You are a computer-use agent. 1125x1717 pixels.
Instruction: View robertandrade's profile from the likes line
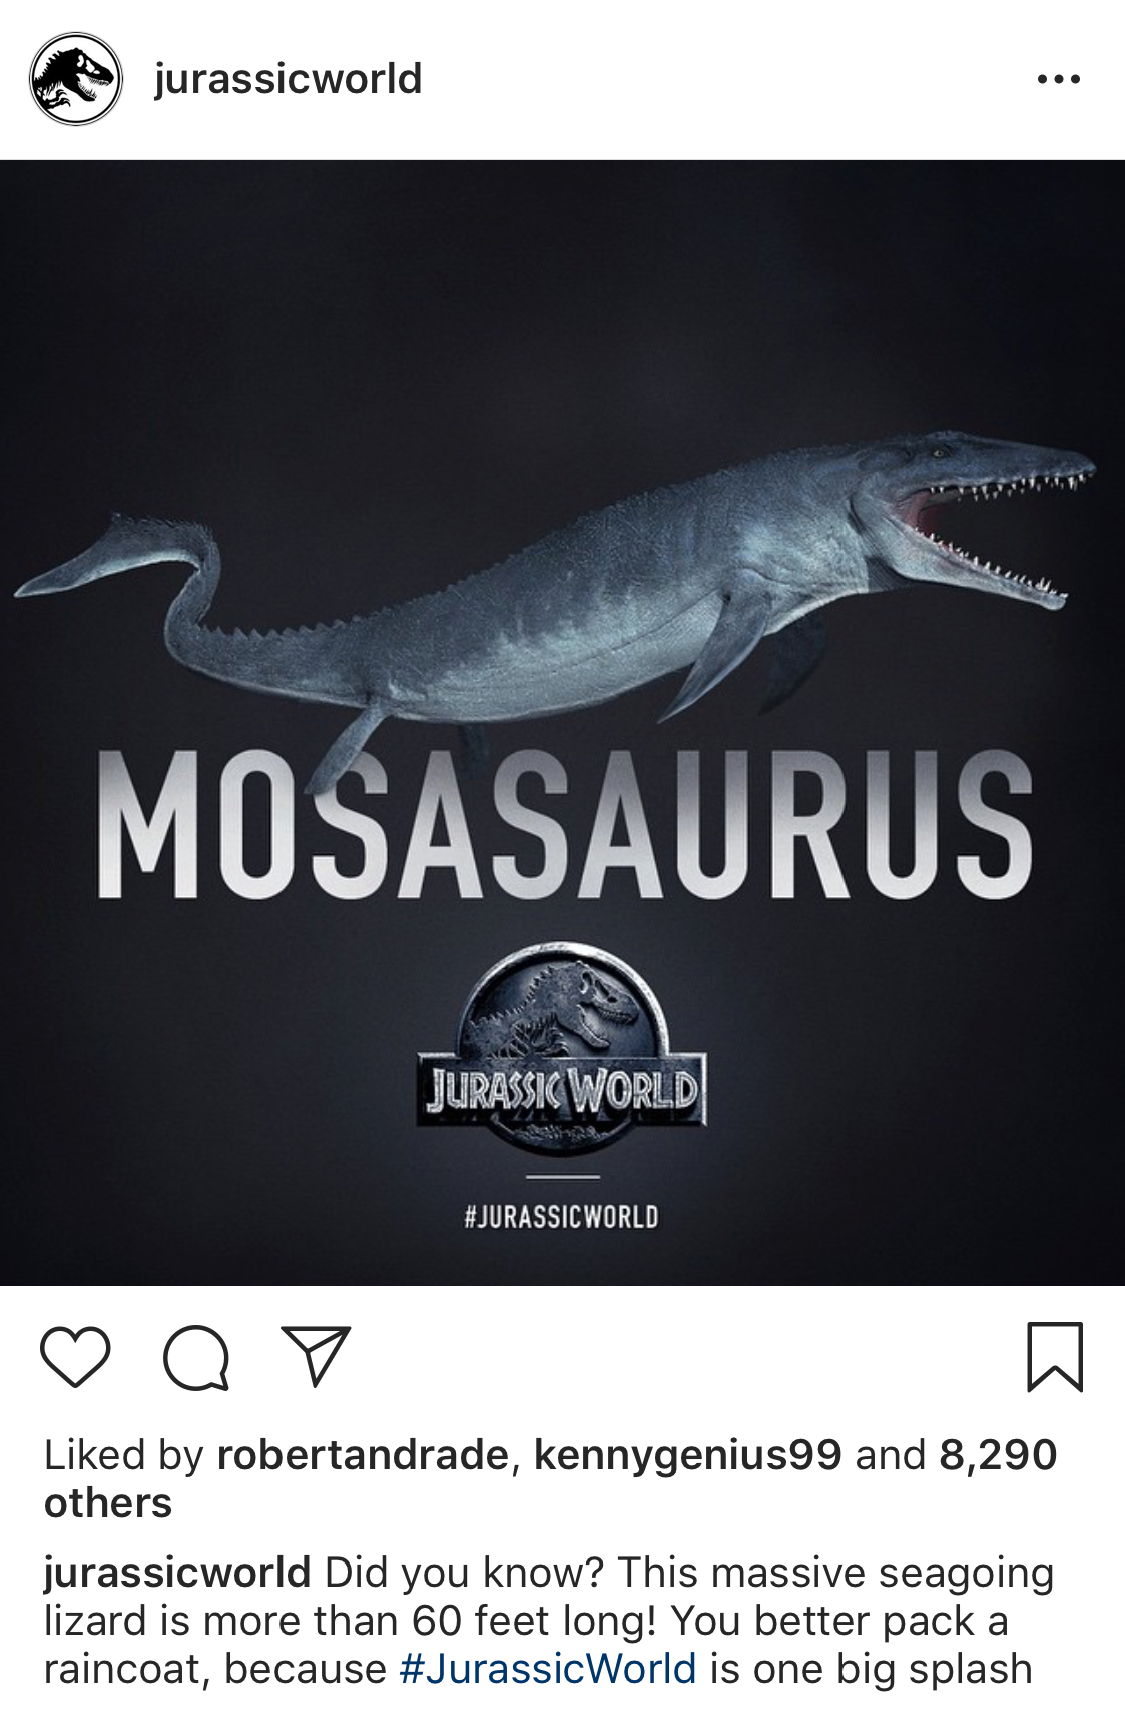coord(362,1455)
